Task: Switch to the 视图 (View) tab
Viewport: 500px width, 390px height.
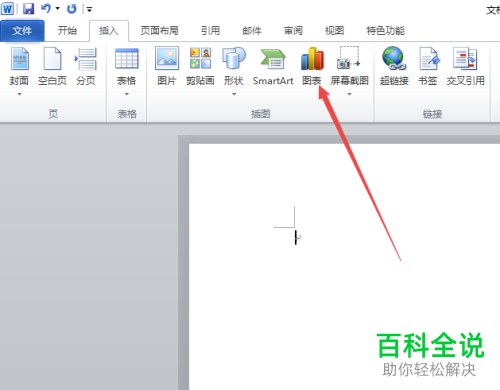Action: click(335, 31)
